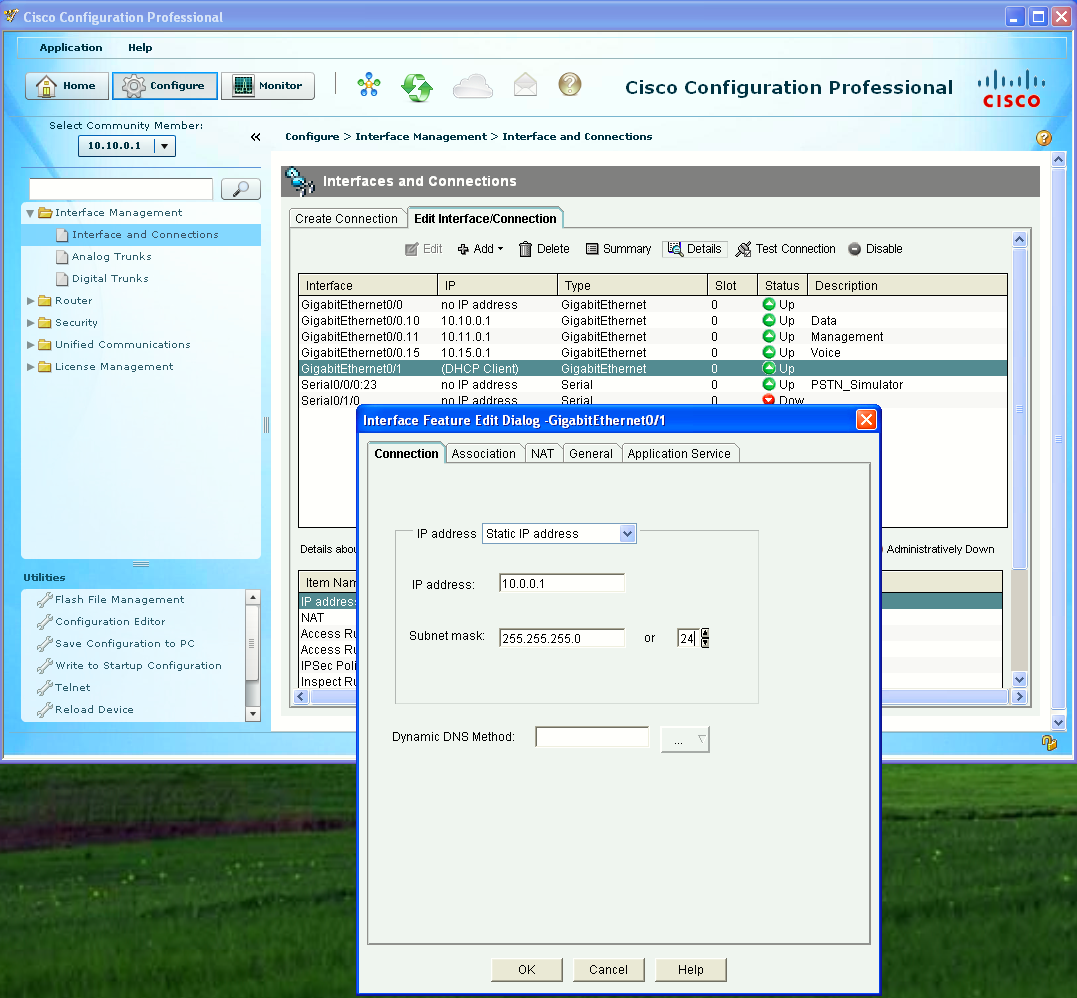
Task: Click the envelope feedback icon
Action: click(525, 85)
